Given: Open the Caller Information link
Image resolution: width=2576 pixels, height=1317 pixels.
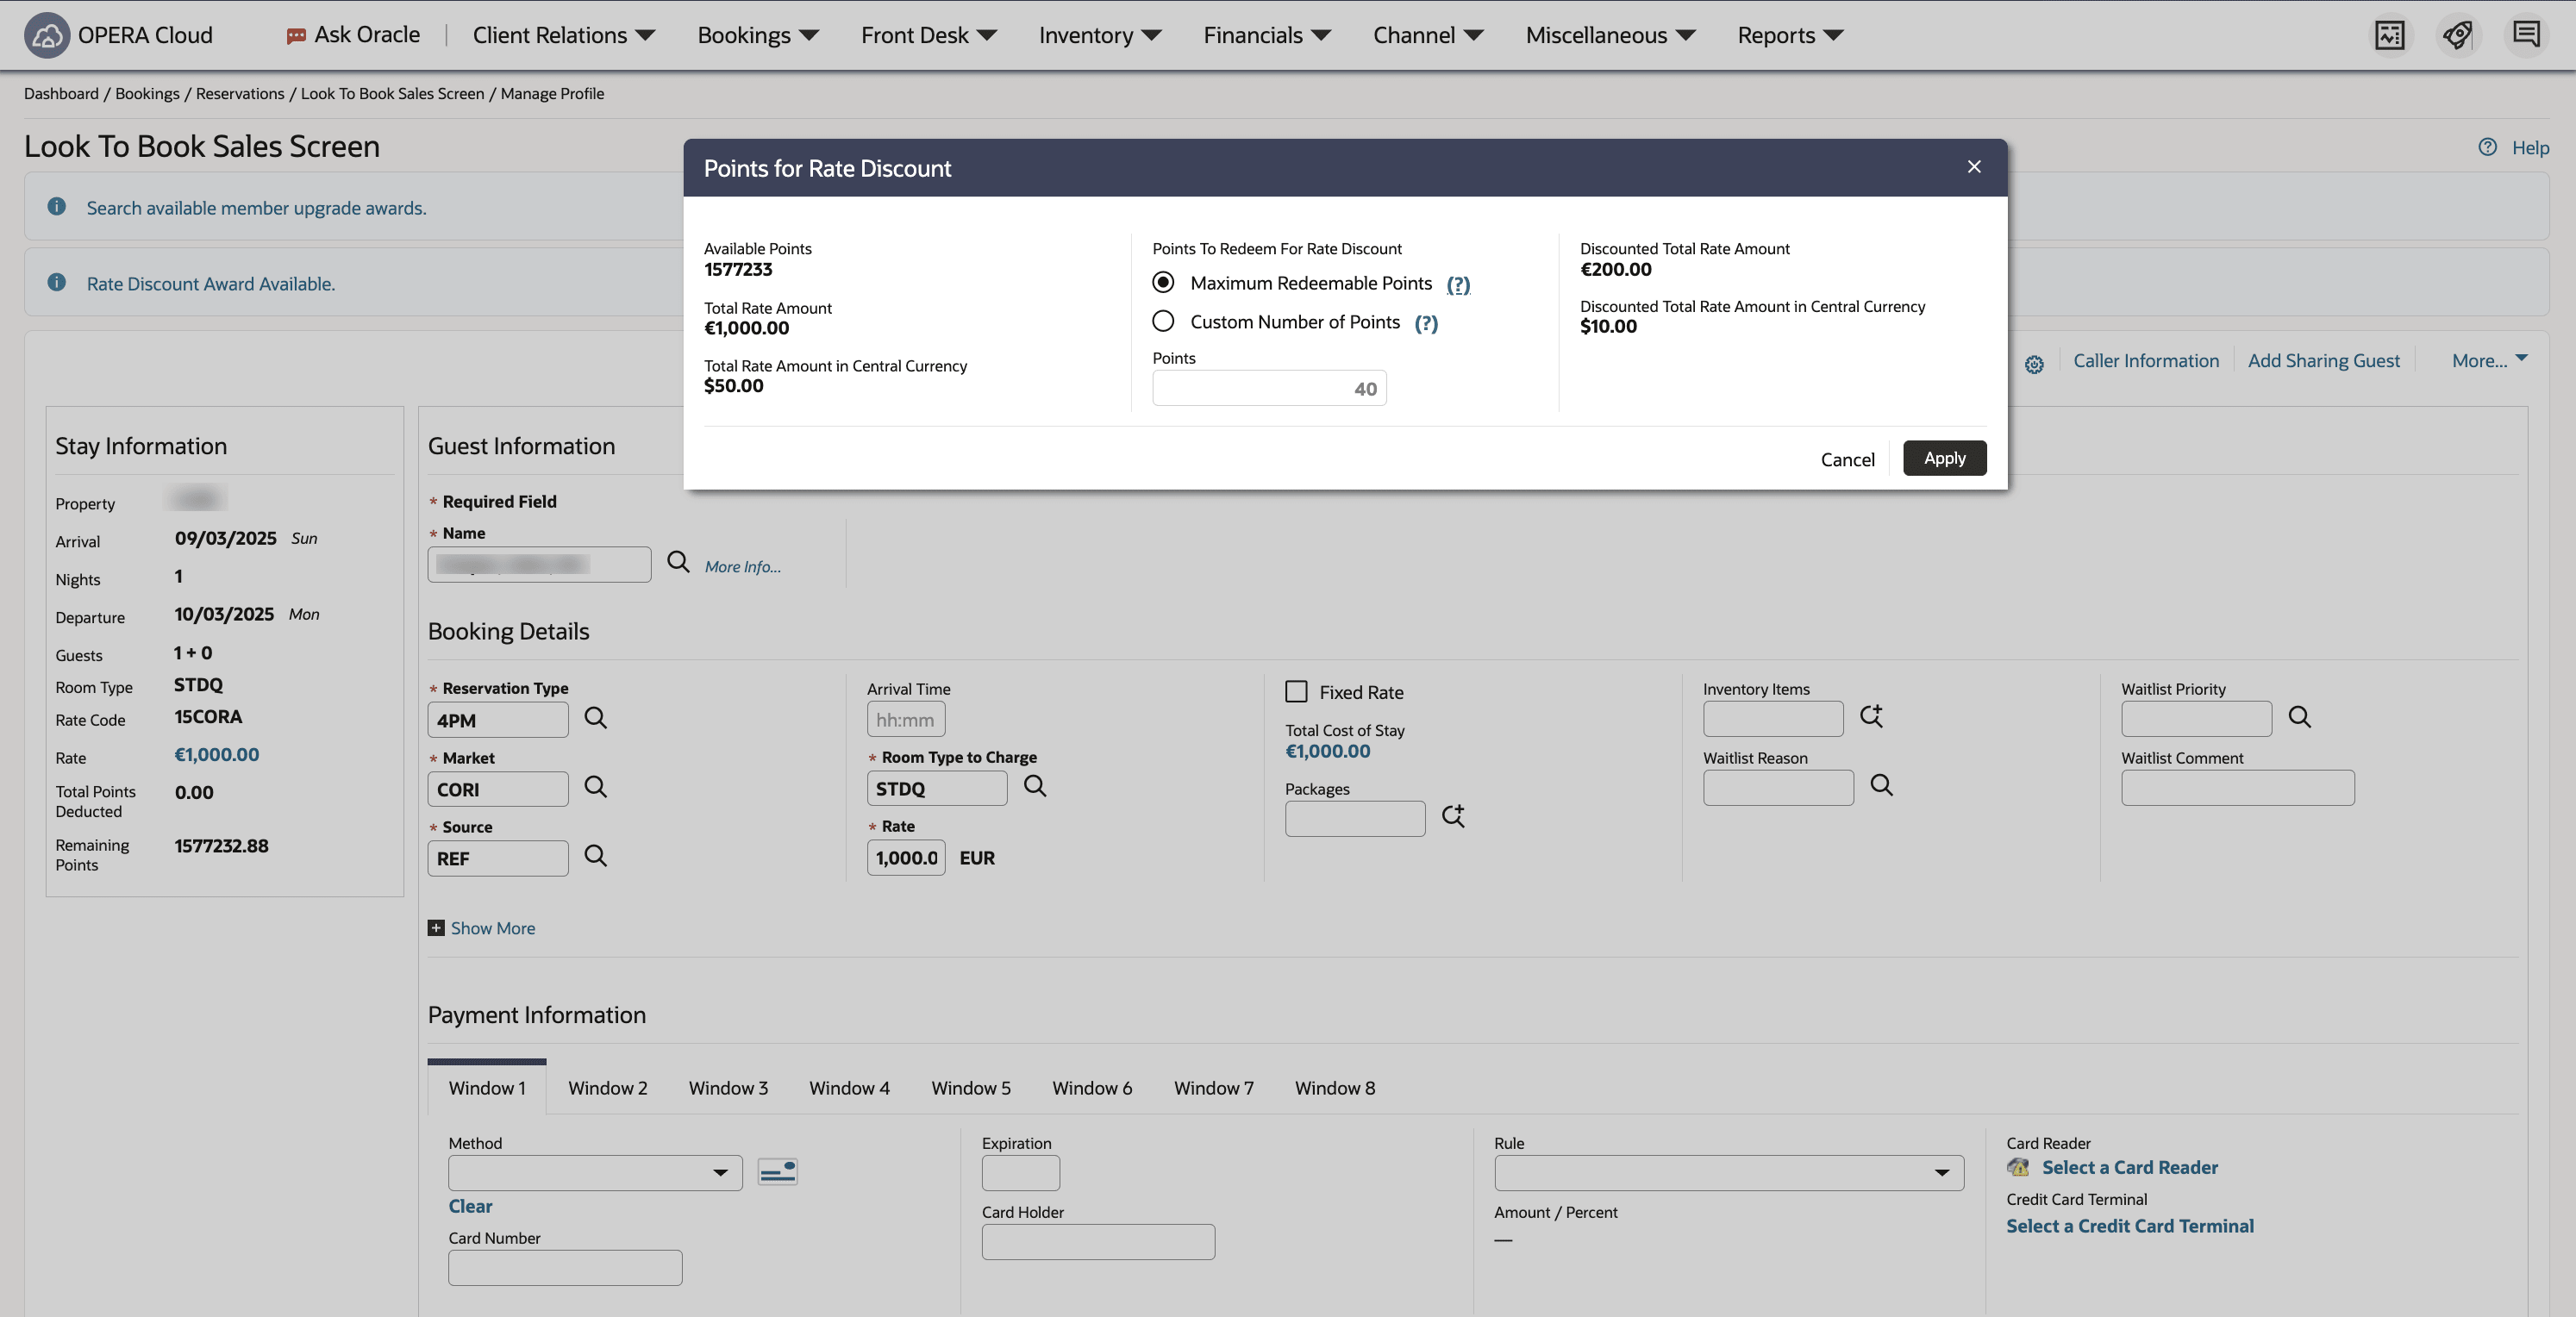Looking at the screenshot, I should tap(2145, 361).
